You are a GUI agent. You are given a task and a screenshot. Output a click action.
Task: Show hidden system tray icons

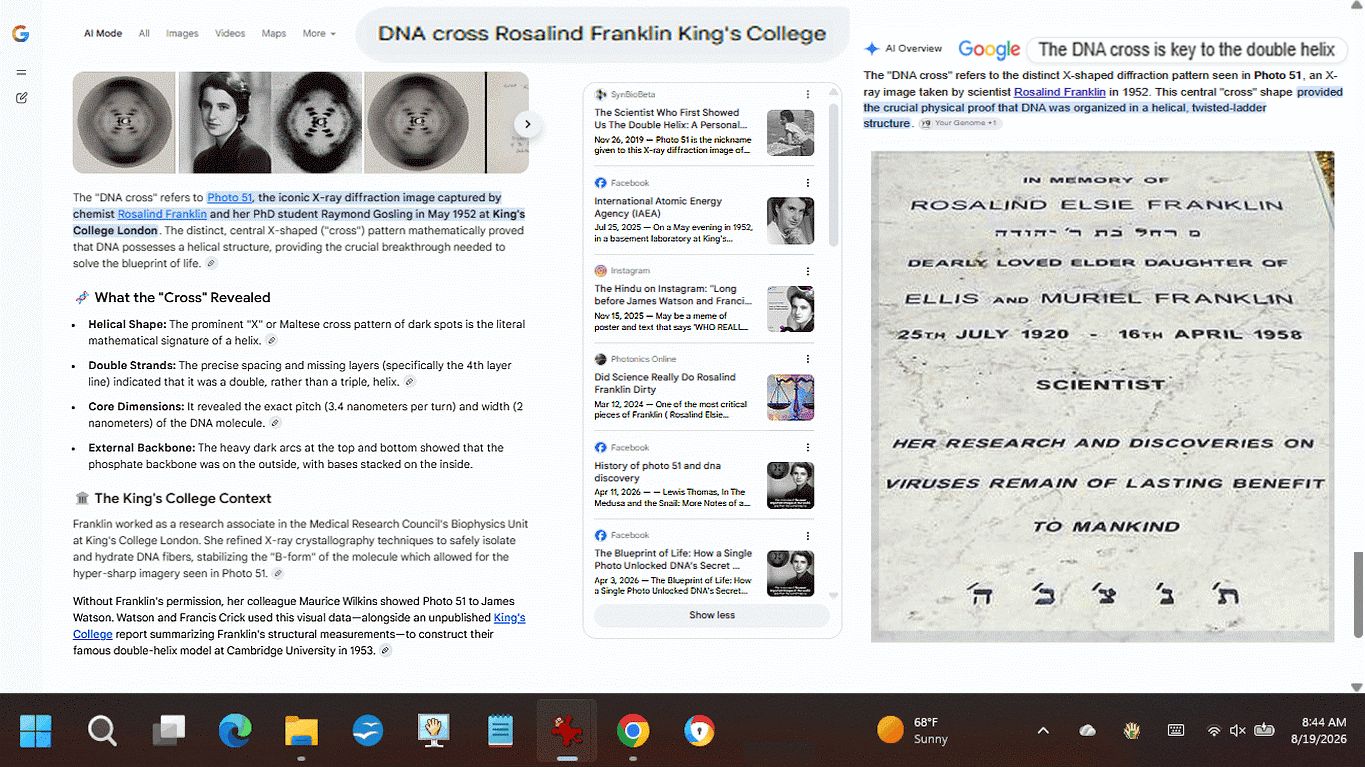(1043, 731)
